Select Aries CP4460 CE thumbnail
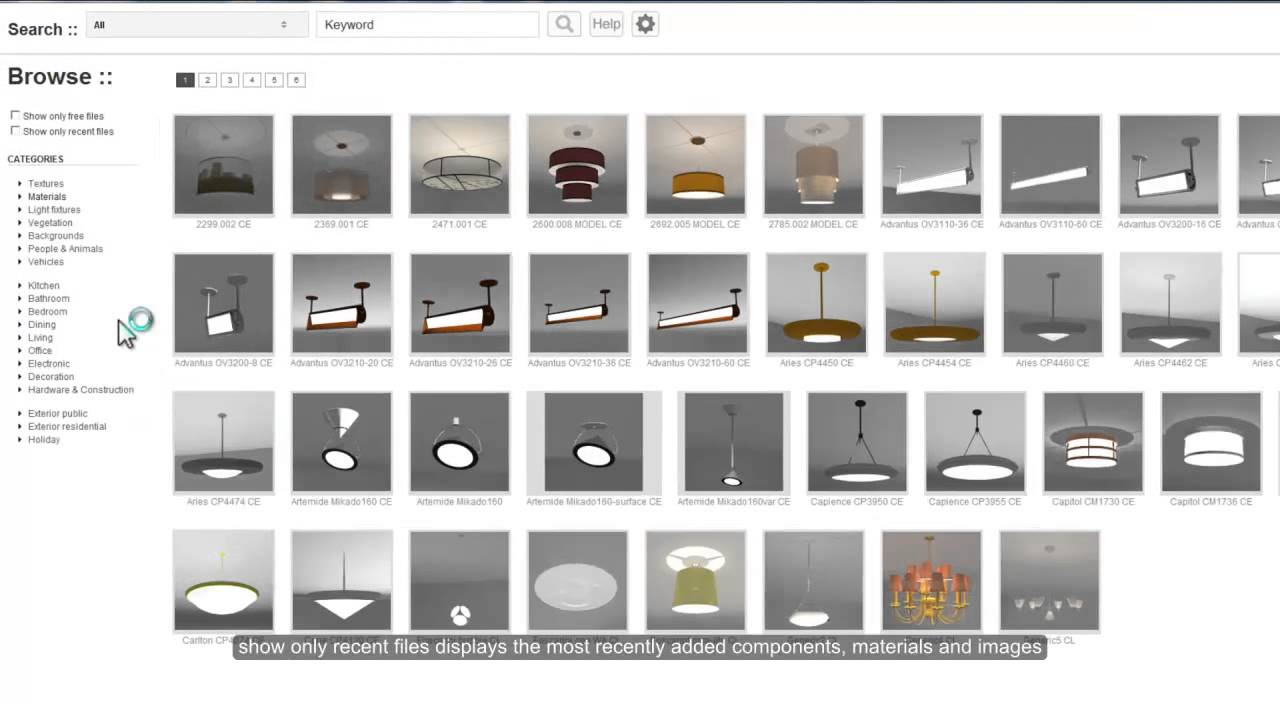1280x704 pixels. [x=1053, y=303]
